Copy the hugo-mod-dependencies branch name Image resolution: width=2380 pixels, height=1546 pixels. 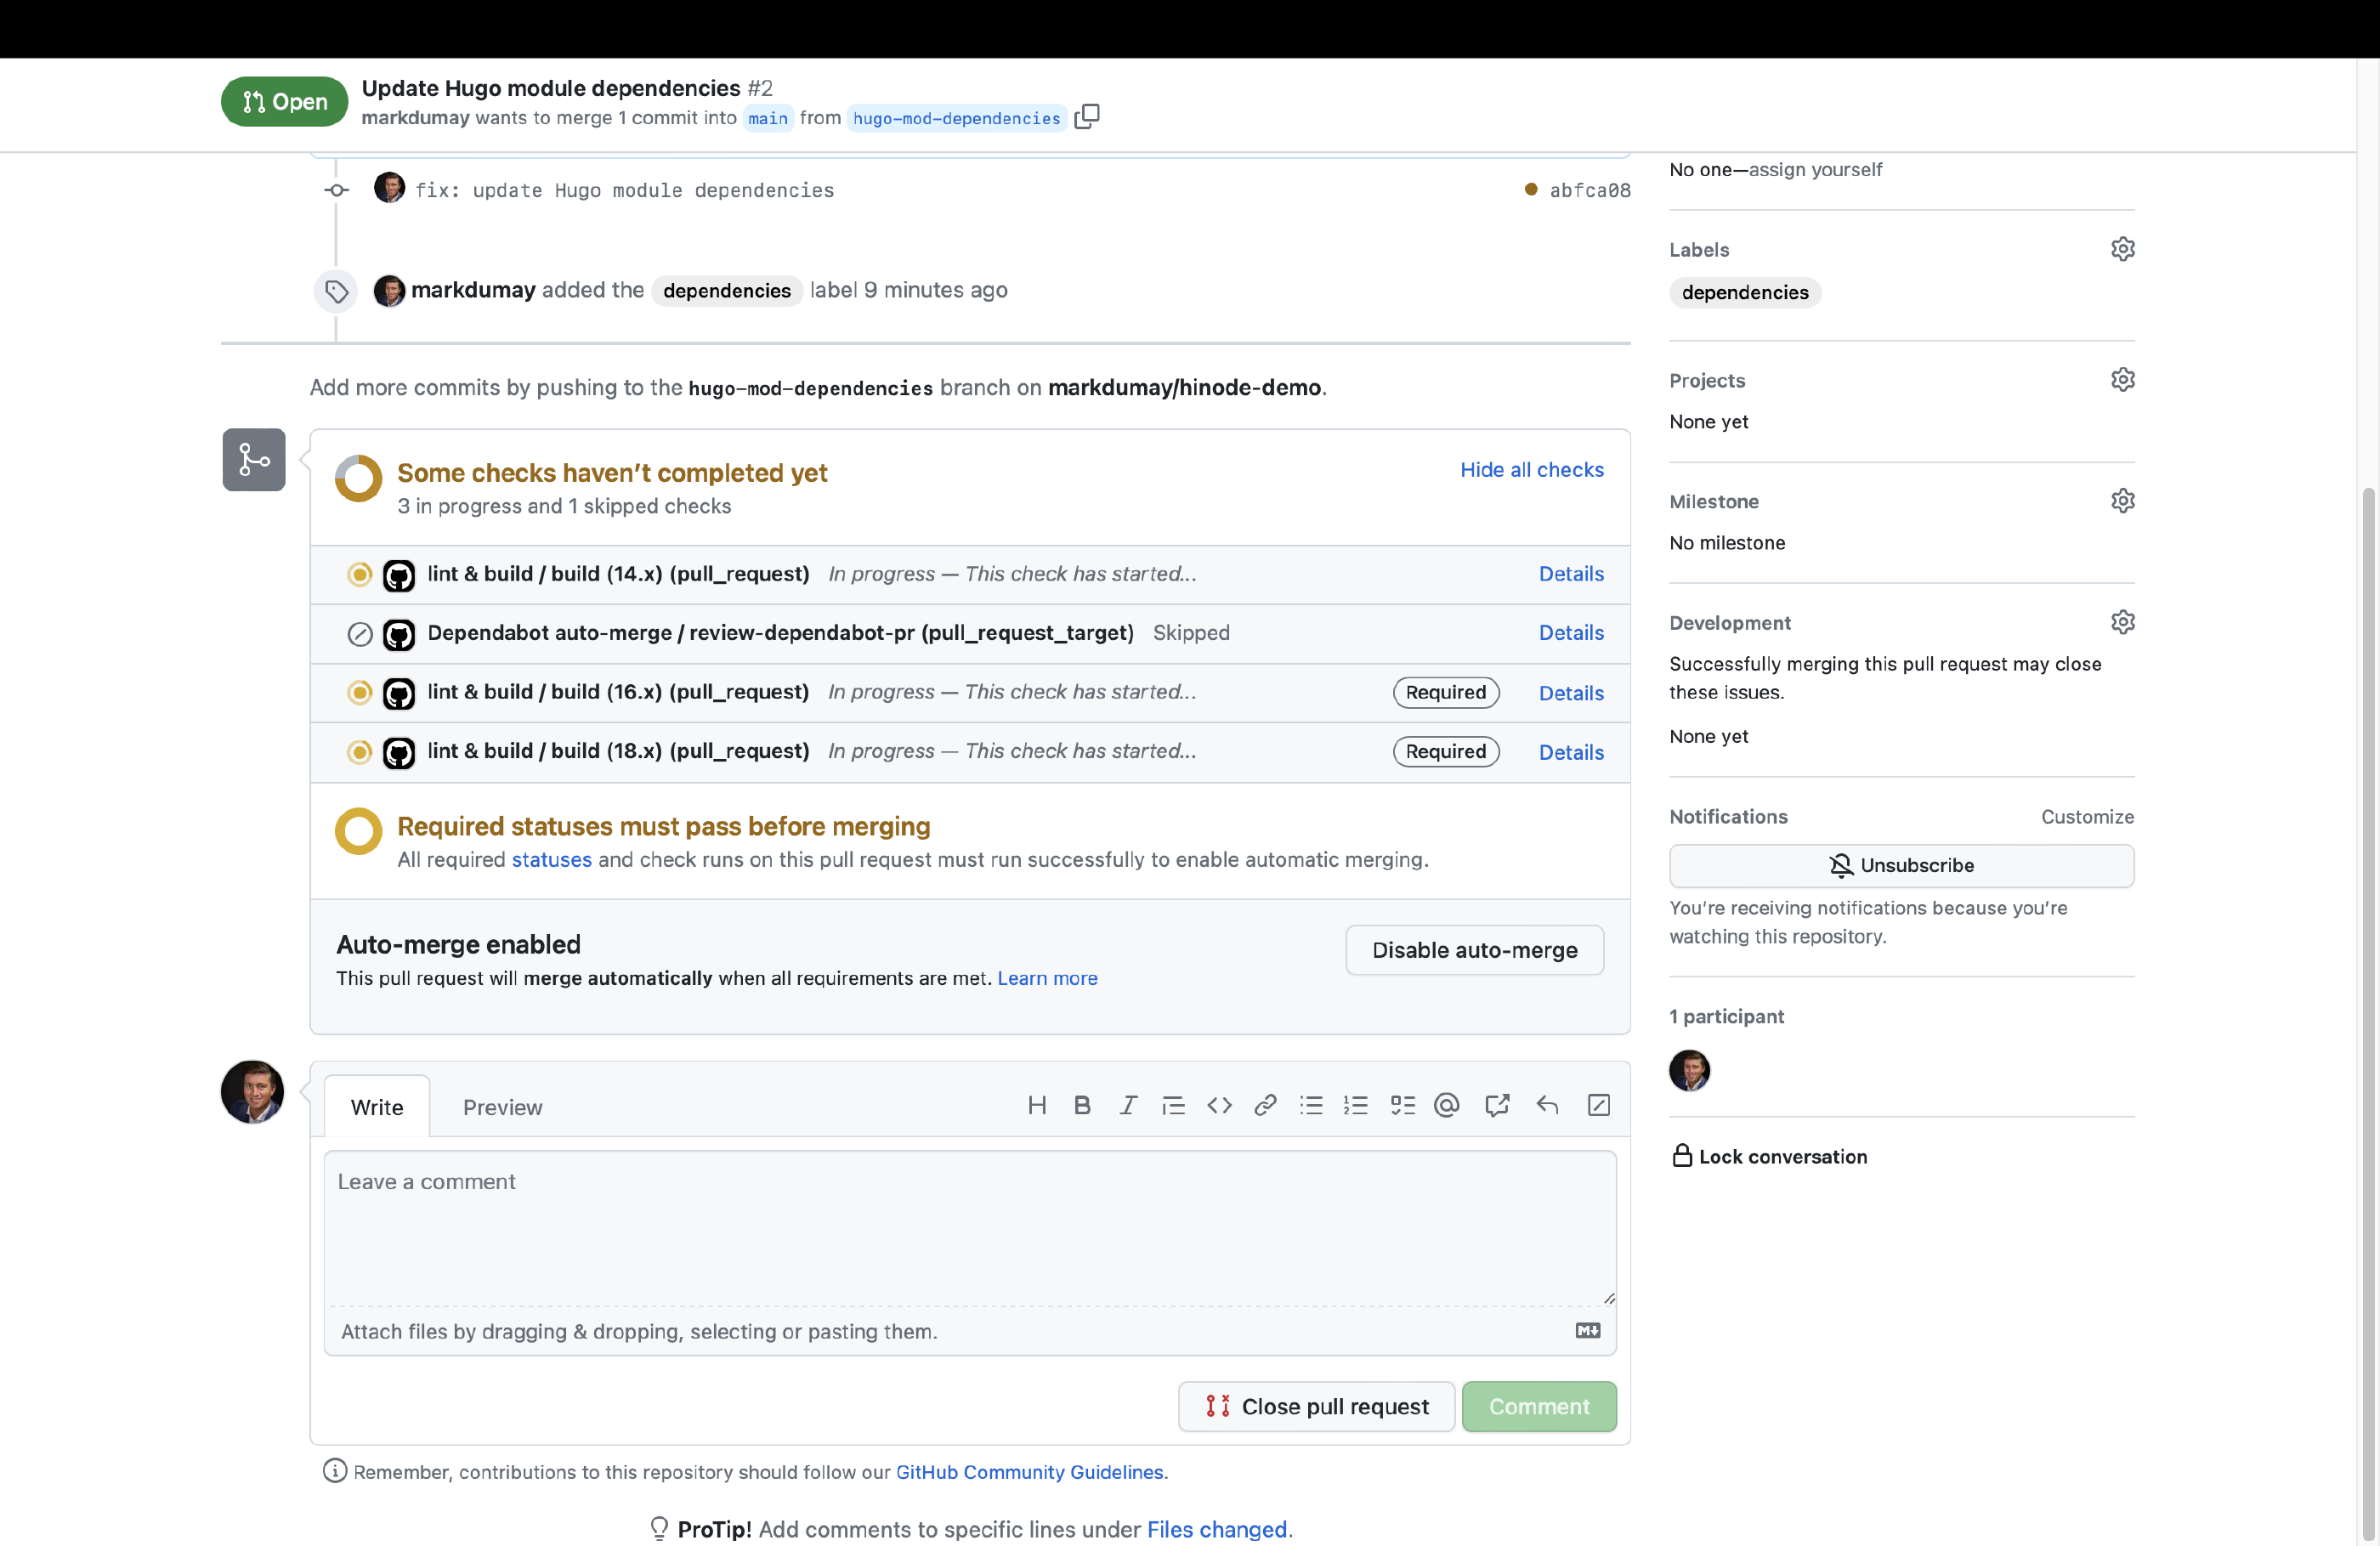click(x=1087, y=117)
